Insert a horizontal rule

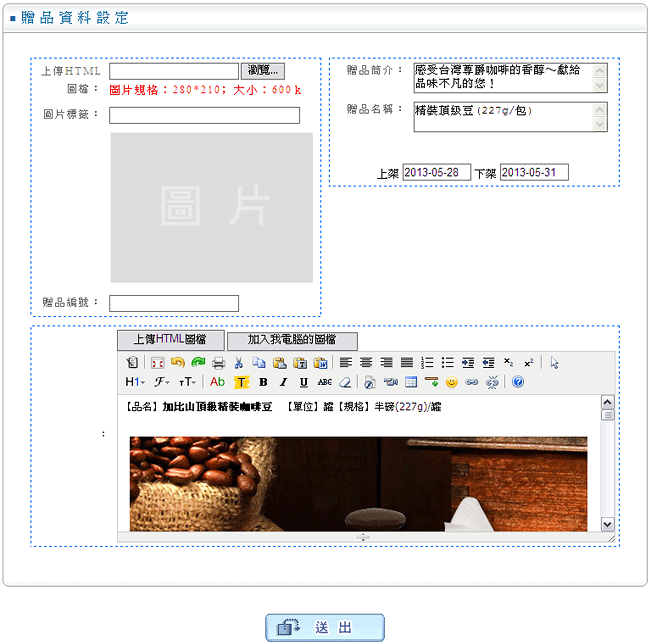tap(431, 382)
